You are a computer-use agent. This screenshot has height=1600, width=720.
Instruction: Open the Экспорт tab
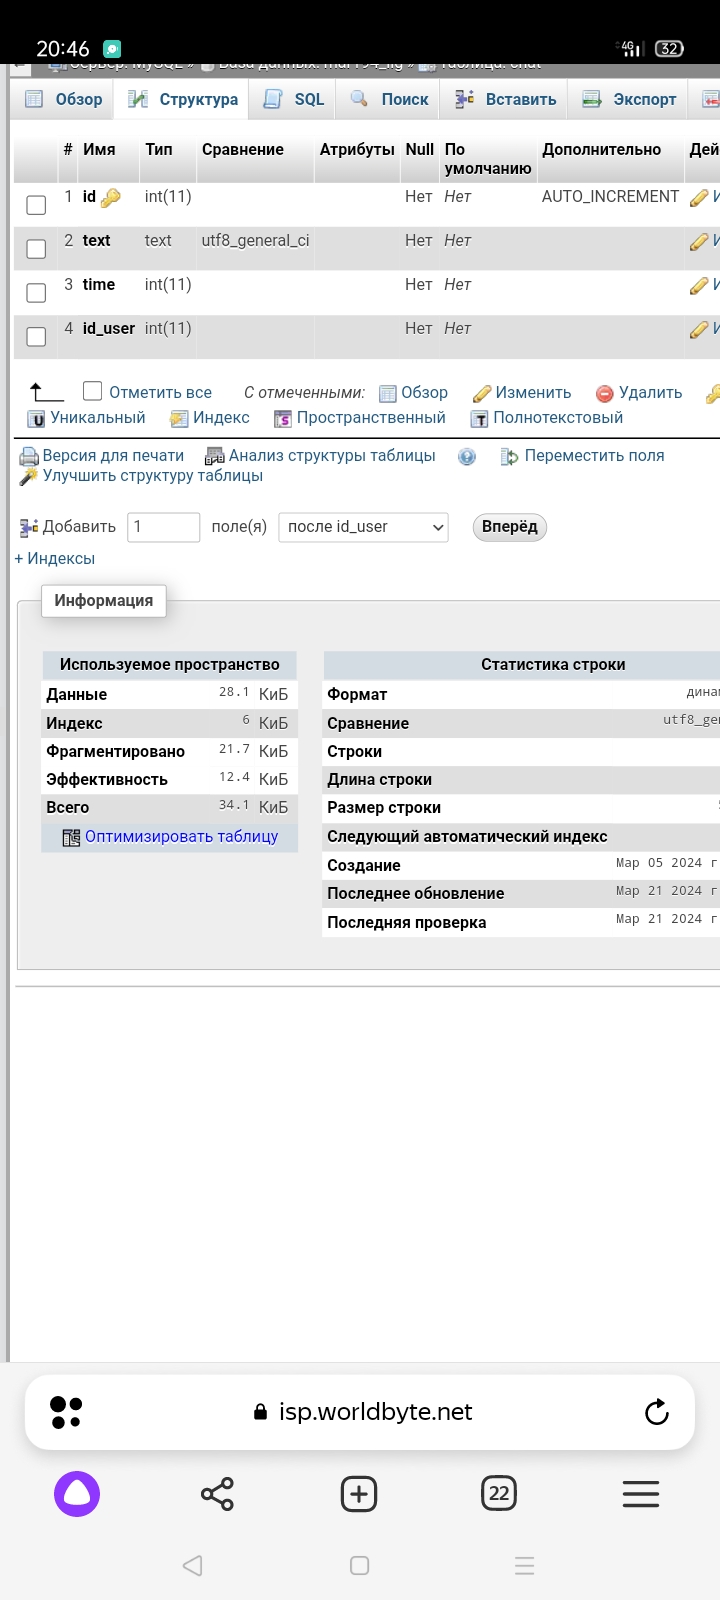(630, 99)
